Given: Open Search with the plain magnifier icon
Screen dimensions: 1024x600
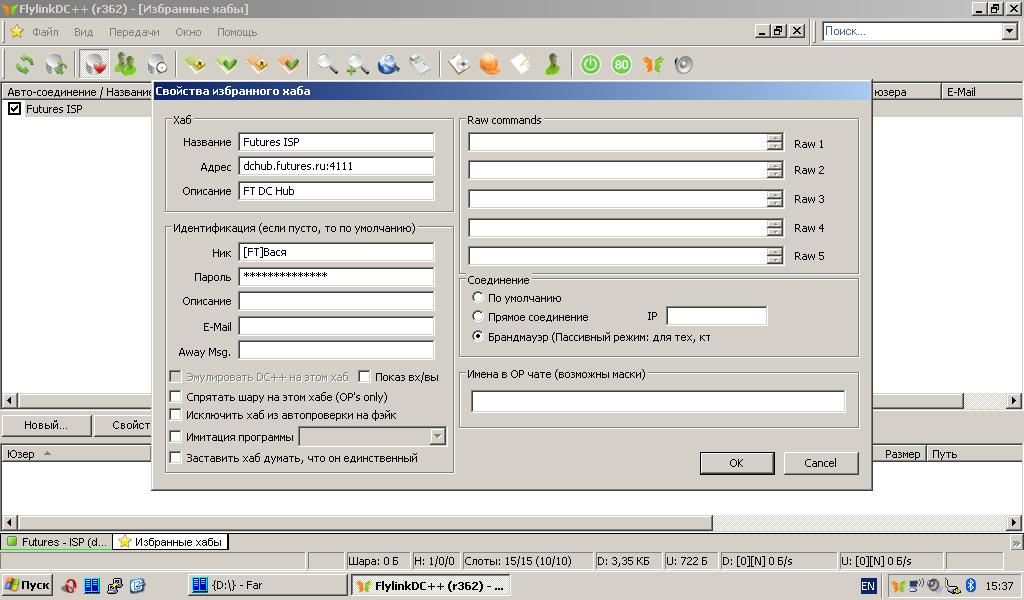Looking at the screenshot, I should point(327,64).
